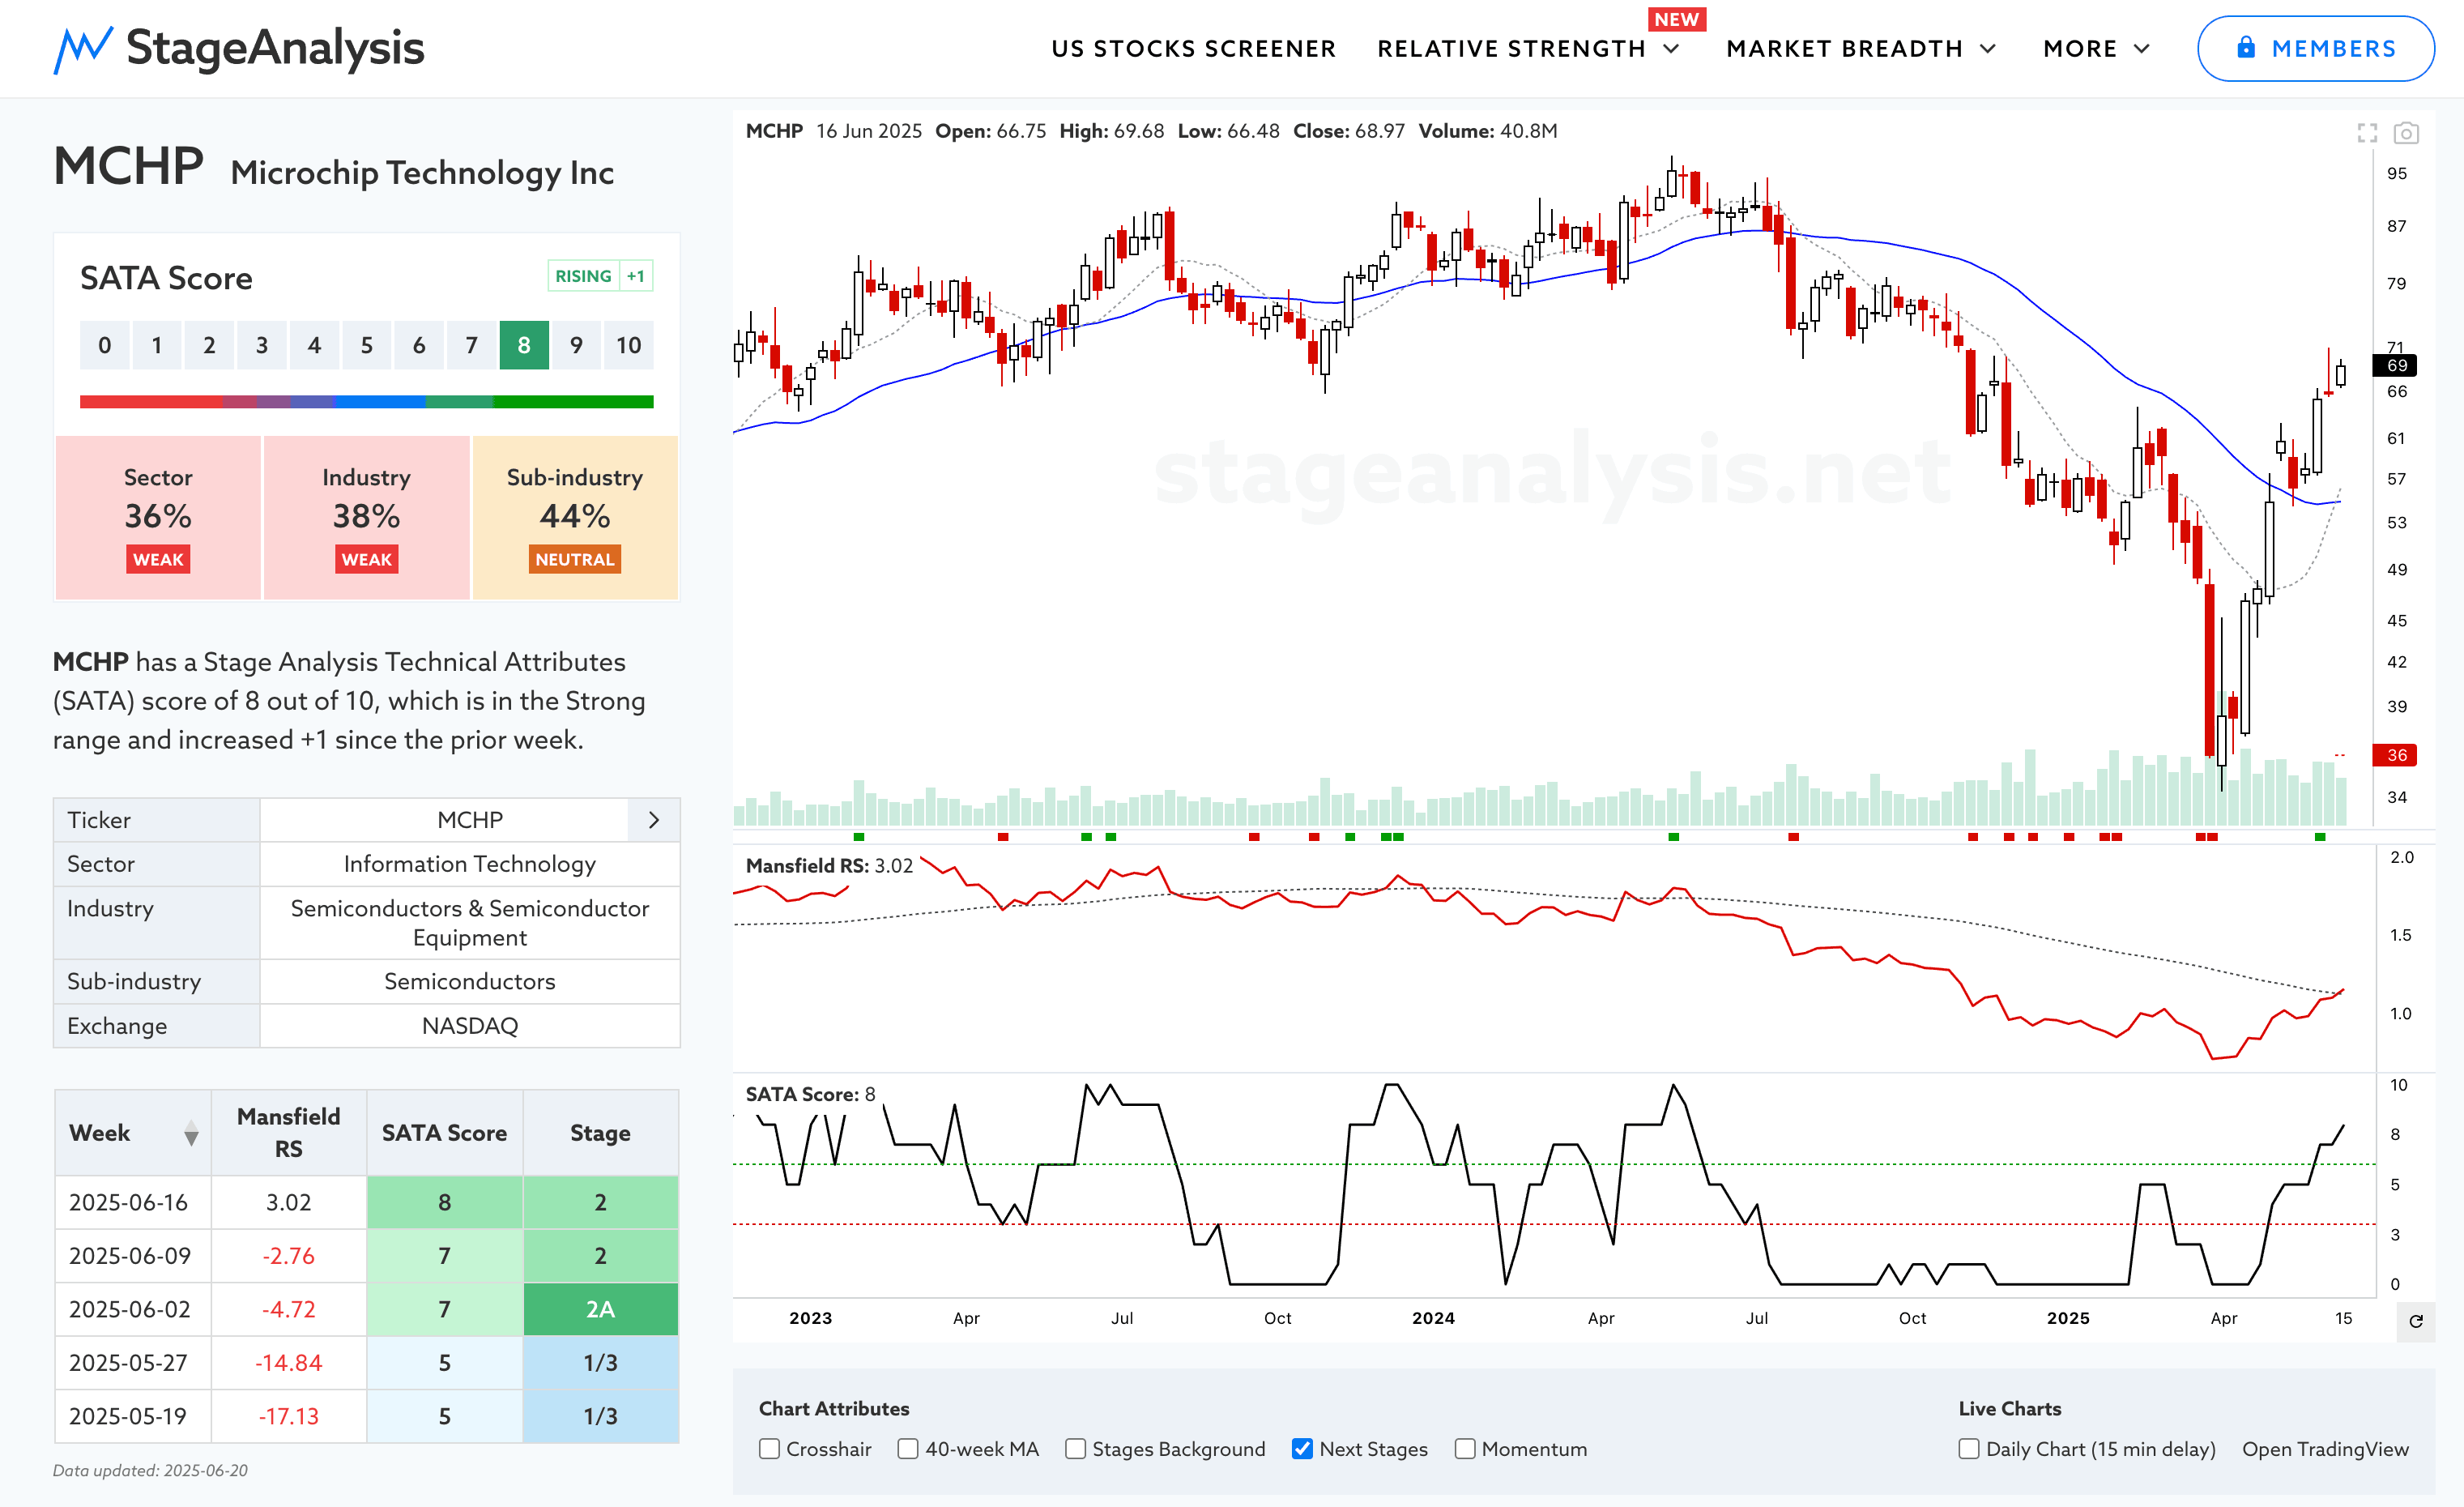
Task: Enable the Crosshair checkbox
Action: [769, 1449]
